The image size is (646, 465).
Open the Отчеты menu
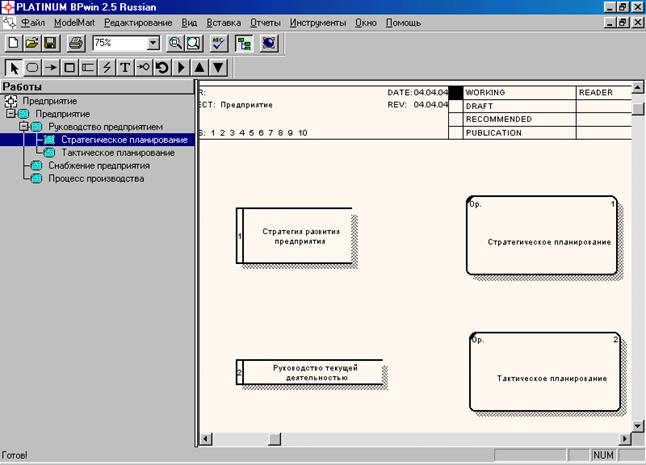point(264,22)
